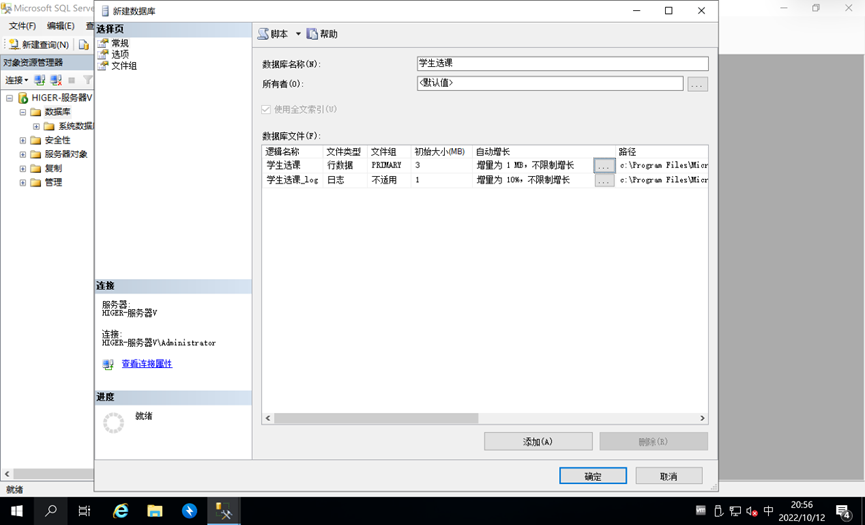
Task: Open the notification center icon
Action: click(843, 512)
